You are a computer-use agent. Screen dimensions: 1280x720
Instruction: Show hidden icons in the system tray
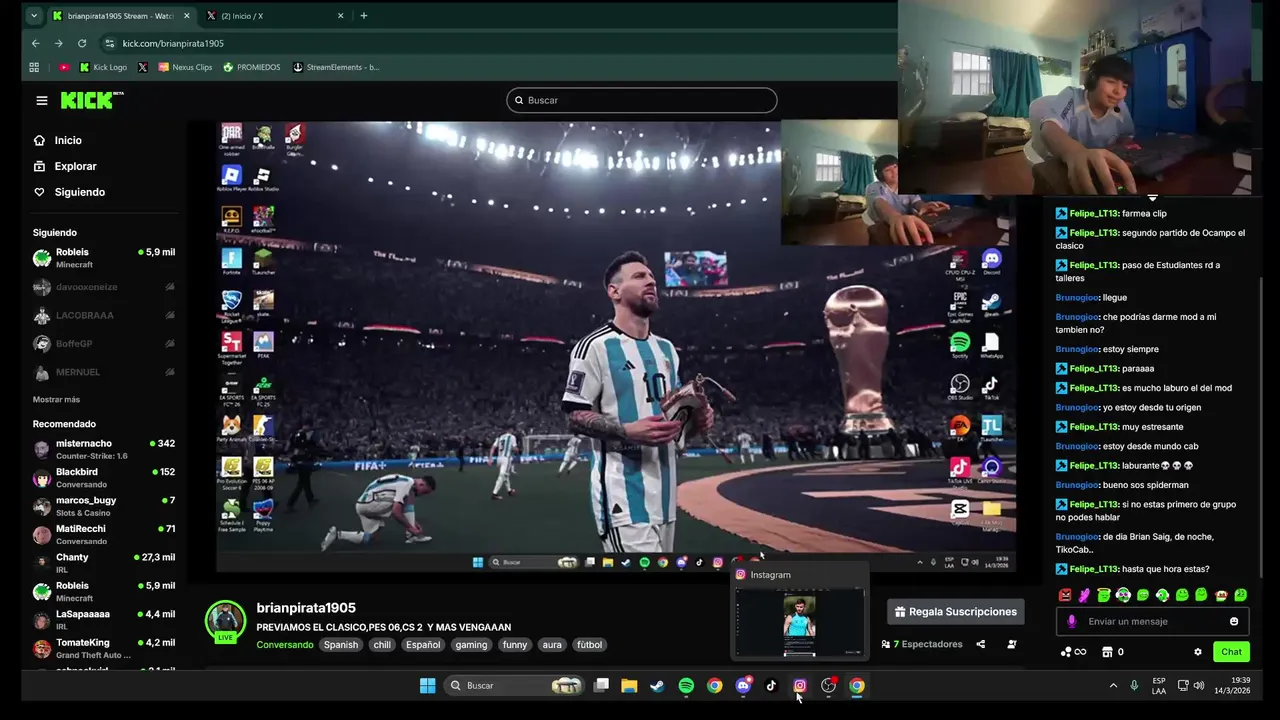[1113, 685]
